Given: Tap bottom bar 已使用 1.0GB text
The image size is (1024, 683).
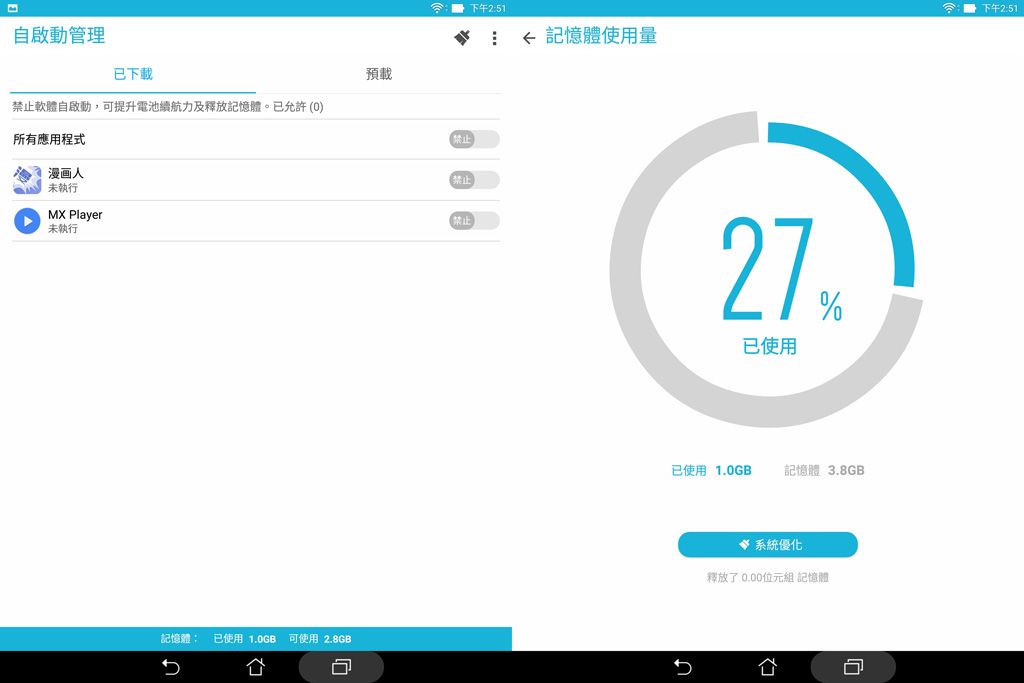Looking at the screenshot, I should pos(244,639).
